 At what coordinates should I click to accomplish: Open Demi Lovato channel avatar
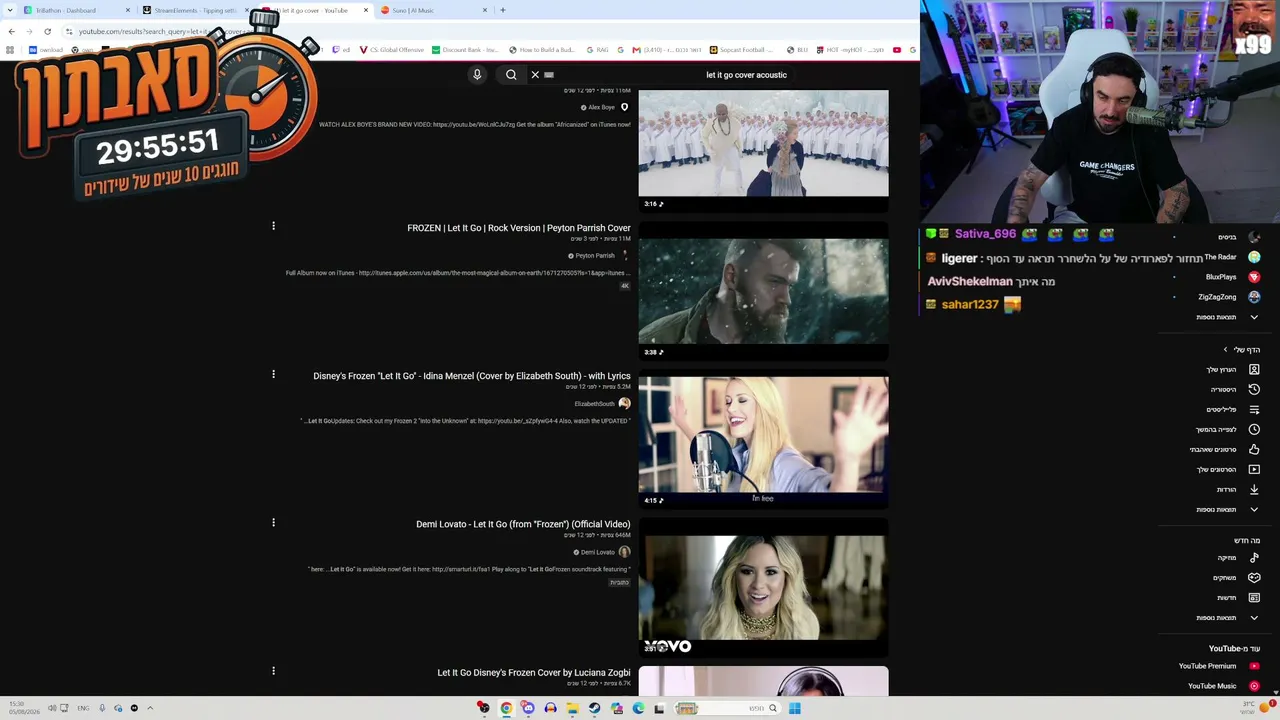coord(624,552)
